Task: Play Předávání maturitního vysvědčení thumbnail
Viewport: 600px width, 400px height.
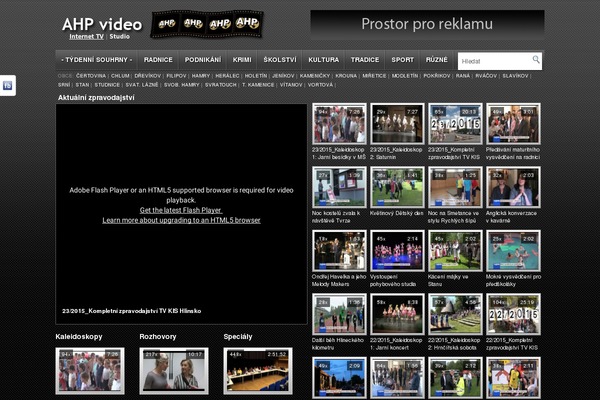Action: click(513, 124)
